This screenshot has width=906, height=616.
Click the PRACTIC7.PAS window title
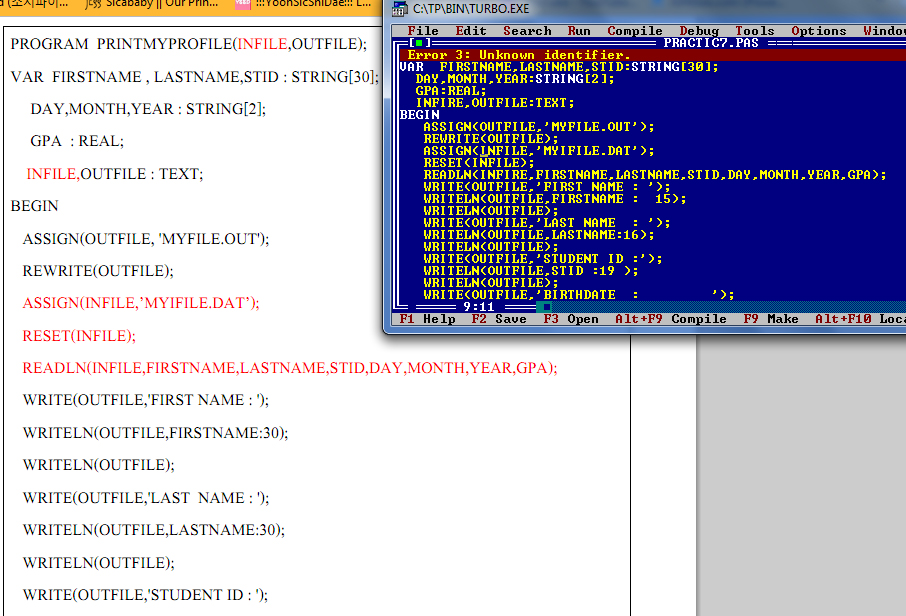point(711,43)
